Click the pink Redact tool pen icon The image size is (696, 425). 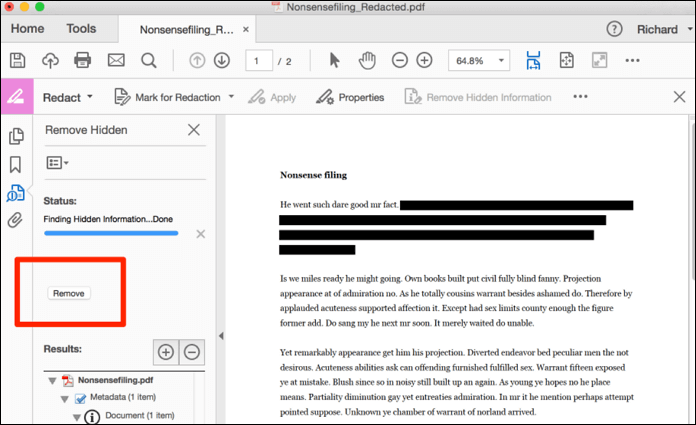pos(17,96)
